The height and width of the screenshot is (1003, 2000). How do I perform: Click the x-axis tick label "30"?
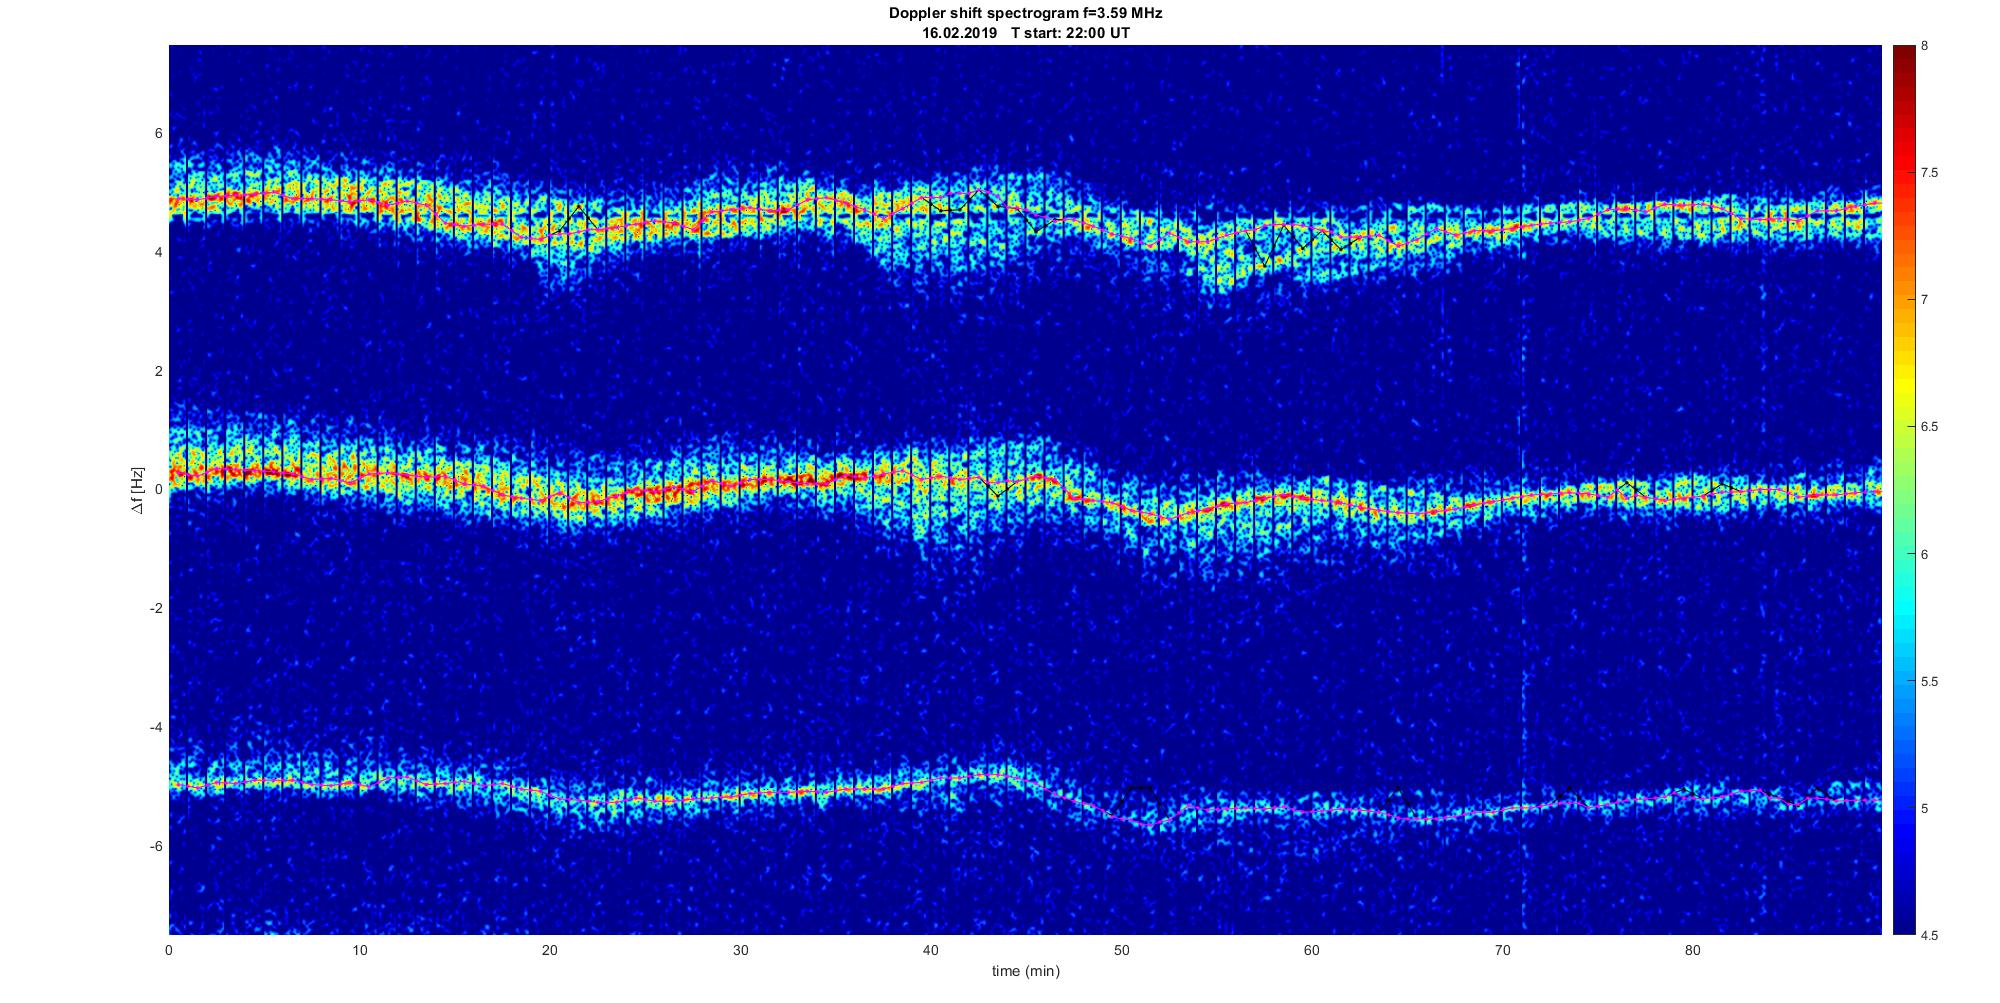point(740,950)
